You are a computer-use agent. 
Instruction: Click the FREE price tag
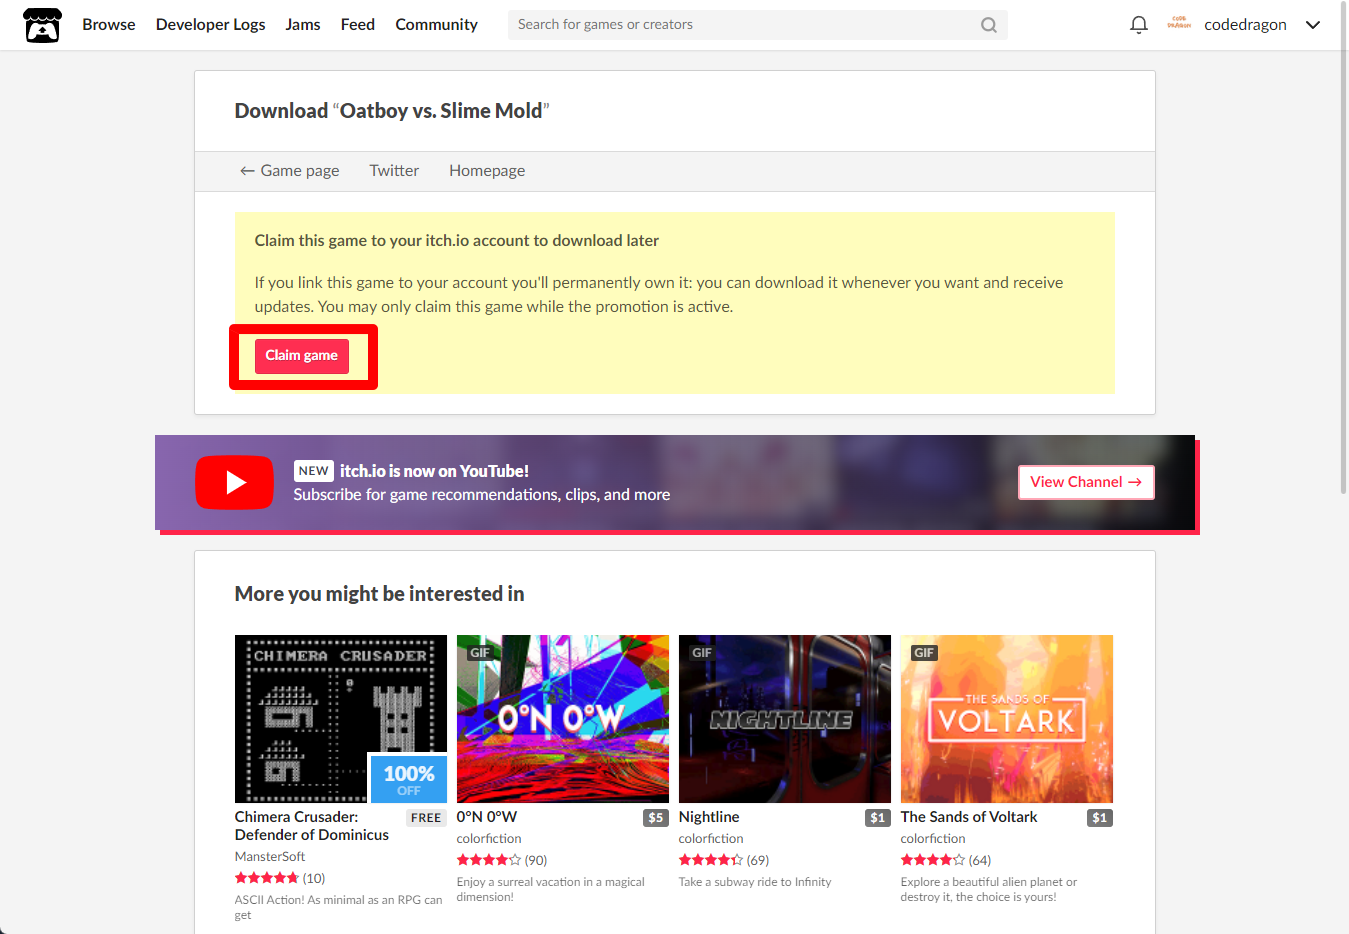[x=426, y=818]
